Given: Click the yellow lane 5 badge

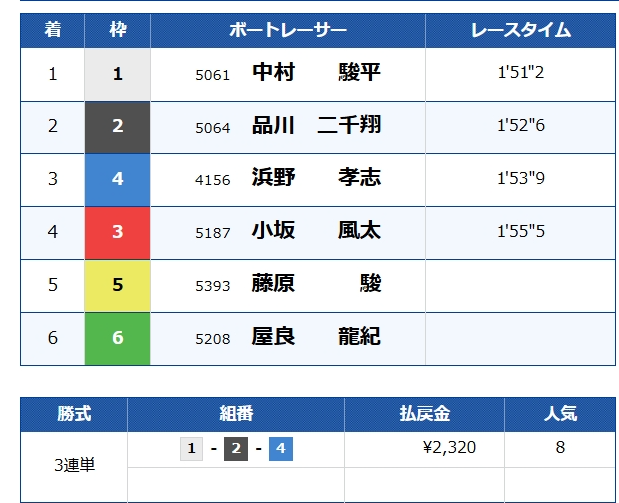Looking at the screenshot, I should pos(117,285).
